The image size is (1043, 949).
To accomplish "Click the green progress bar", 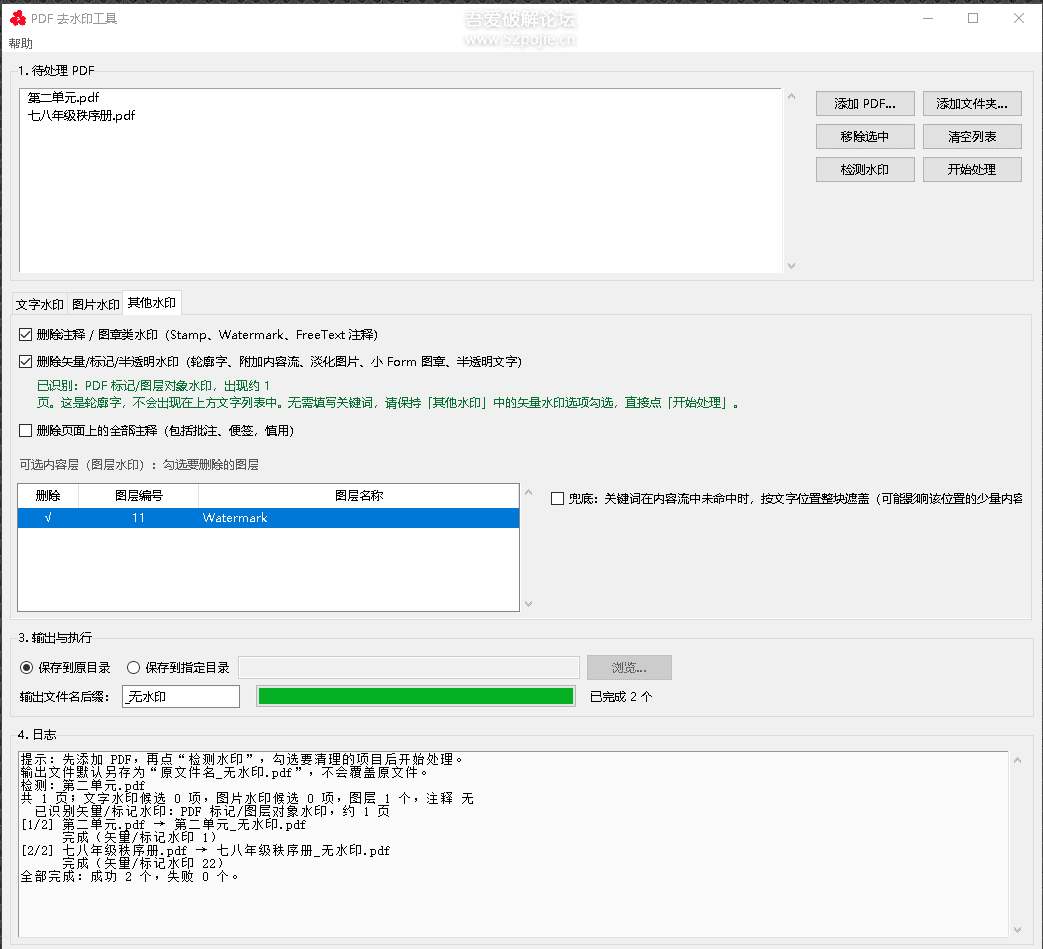I will pyautogui.click(x=416, y=696).
